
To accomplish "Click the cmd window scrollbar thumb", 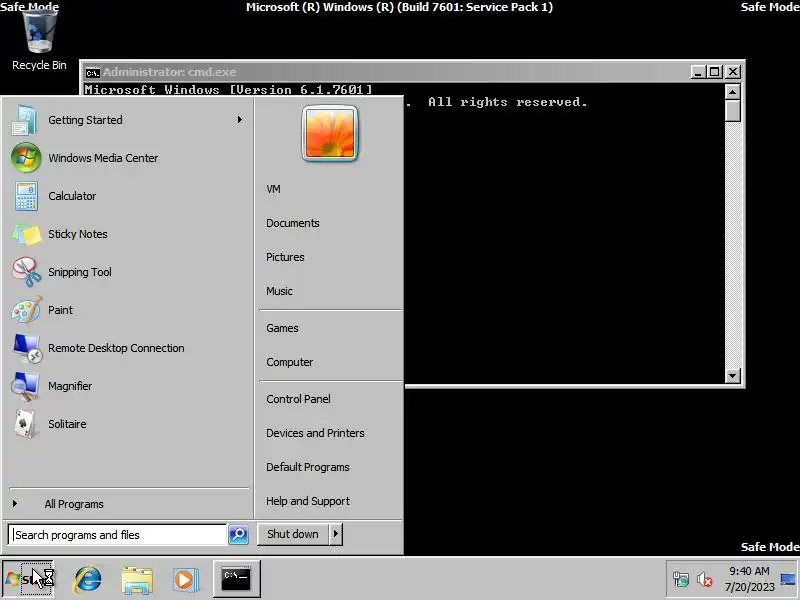I will (733, 111).
